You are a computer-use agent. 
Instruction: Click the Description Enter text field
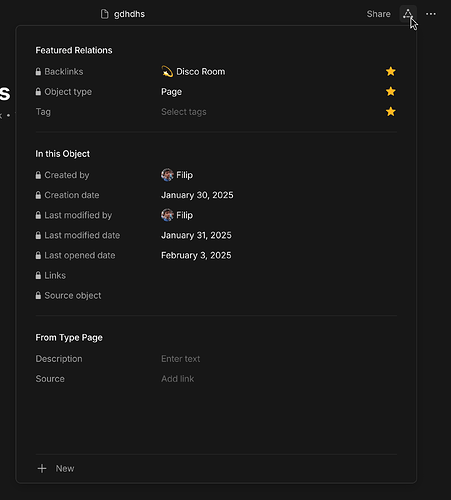180,359
